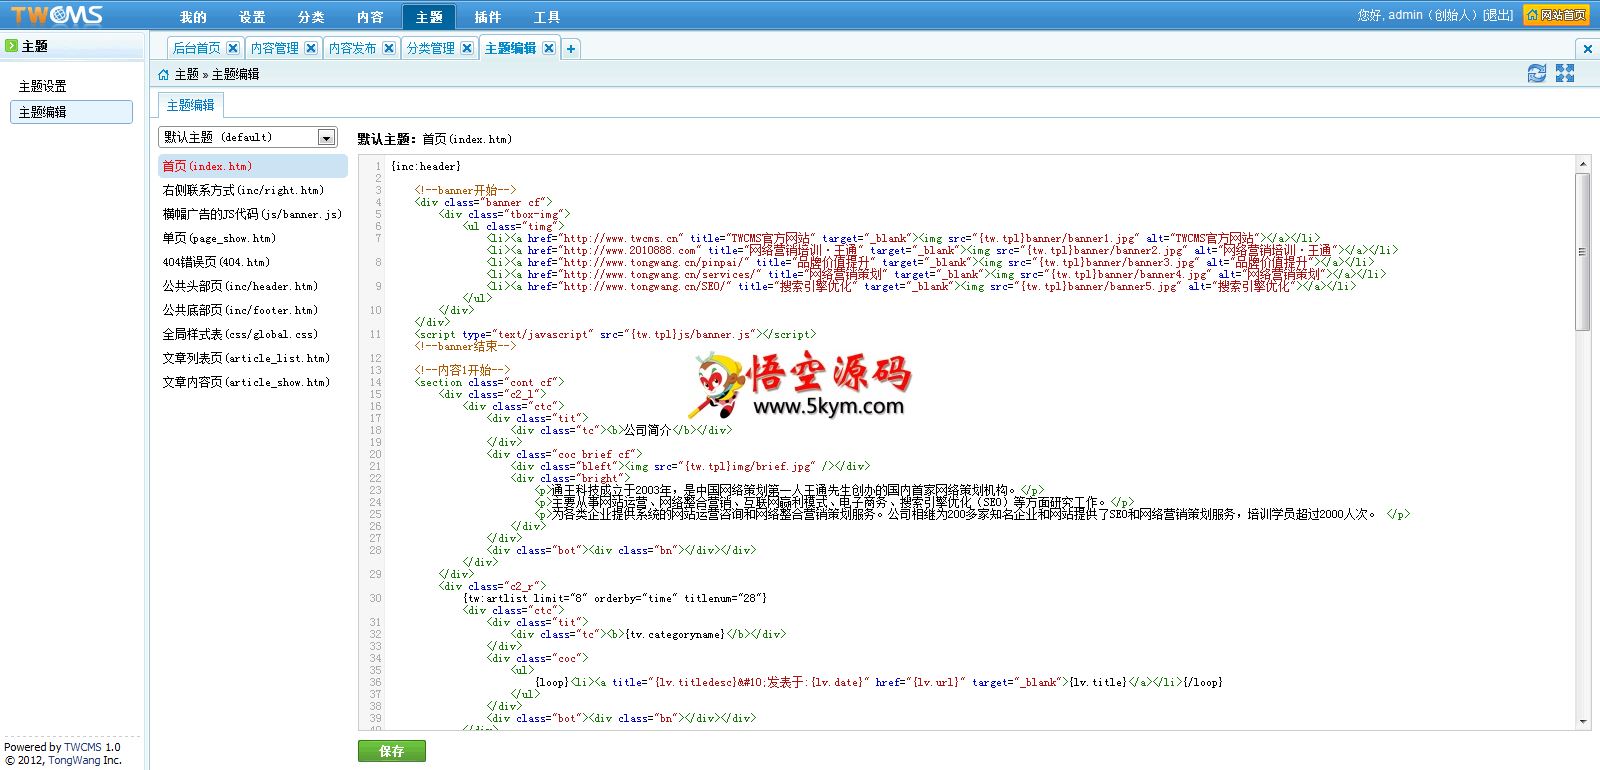Open the 分类 top menu

click(x=311, y=17)
